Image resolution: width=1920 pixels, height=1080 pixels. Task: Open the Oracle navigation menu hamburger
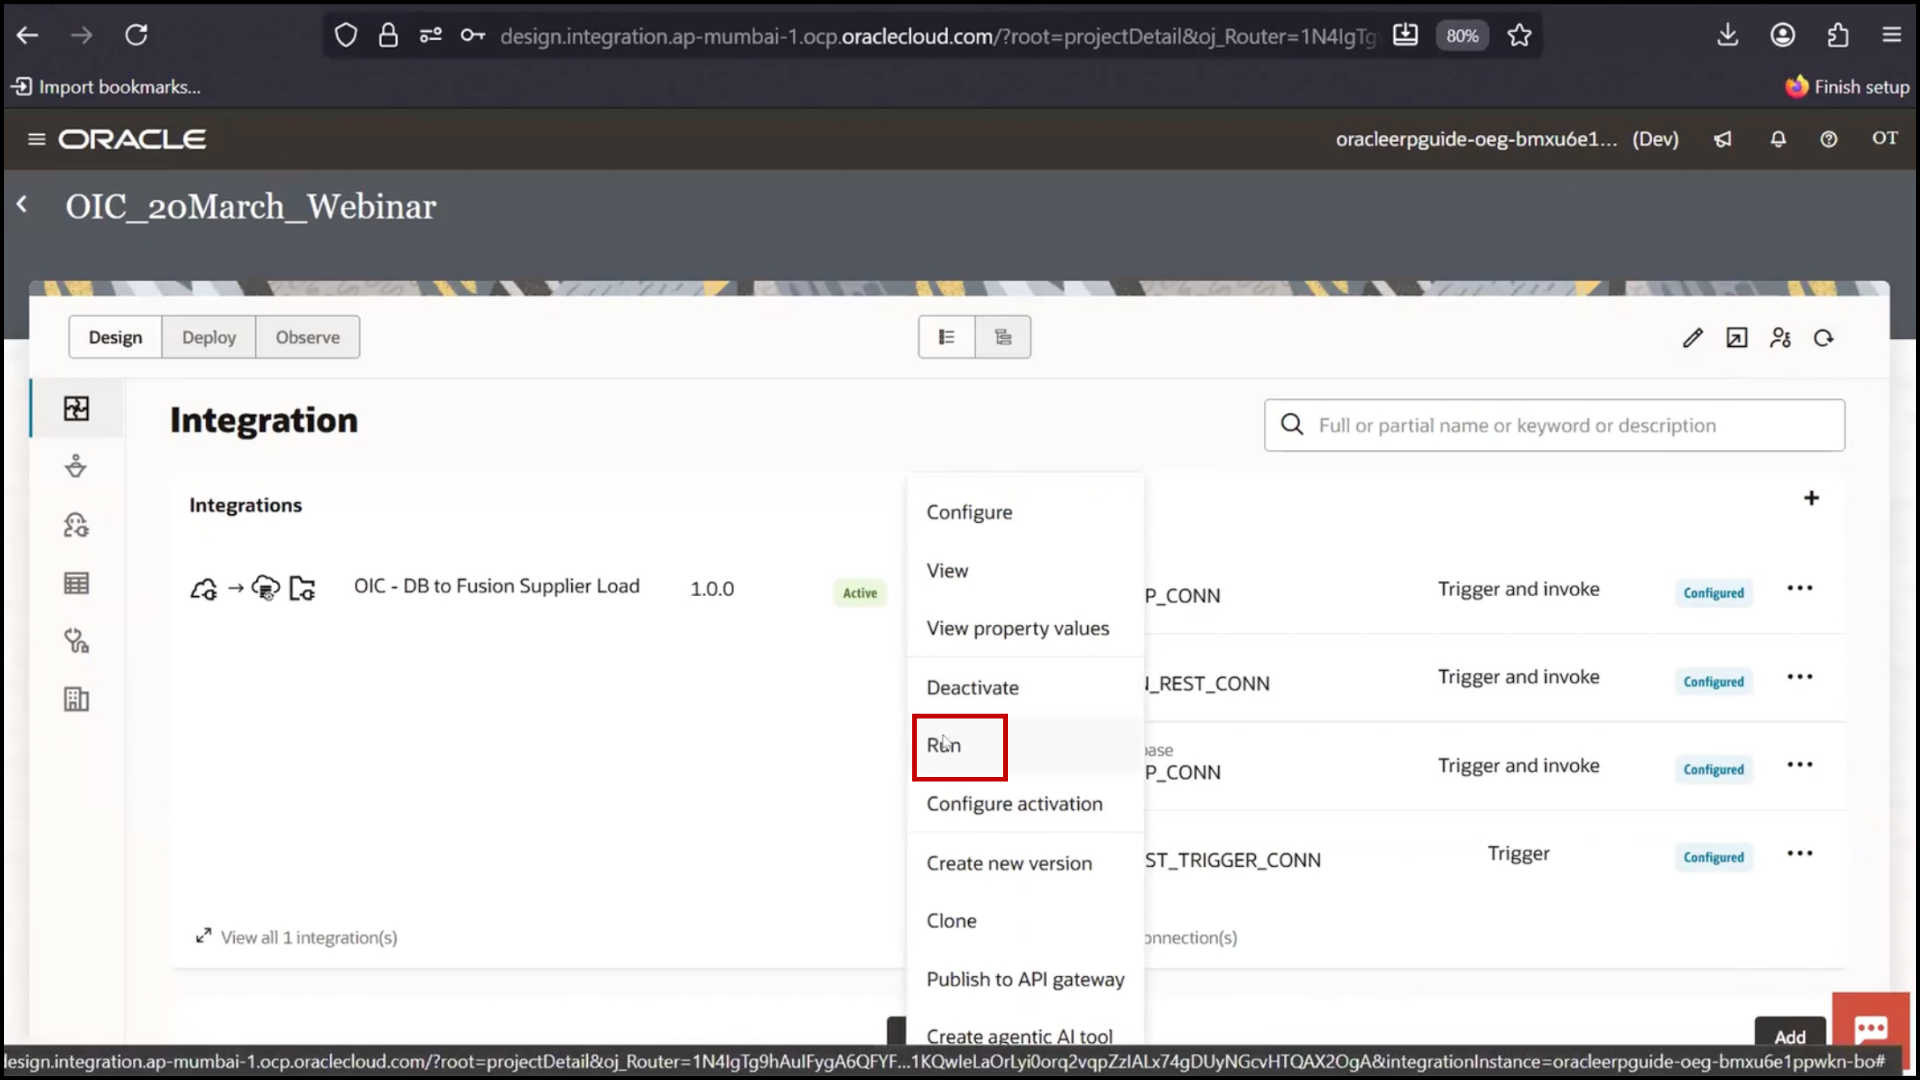pos(37,139)
